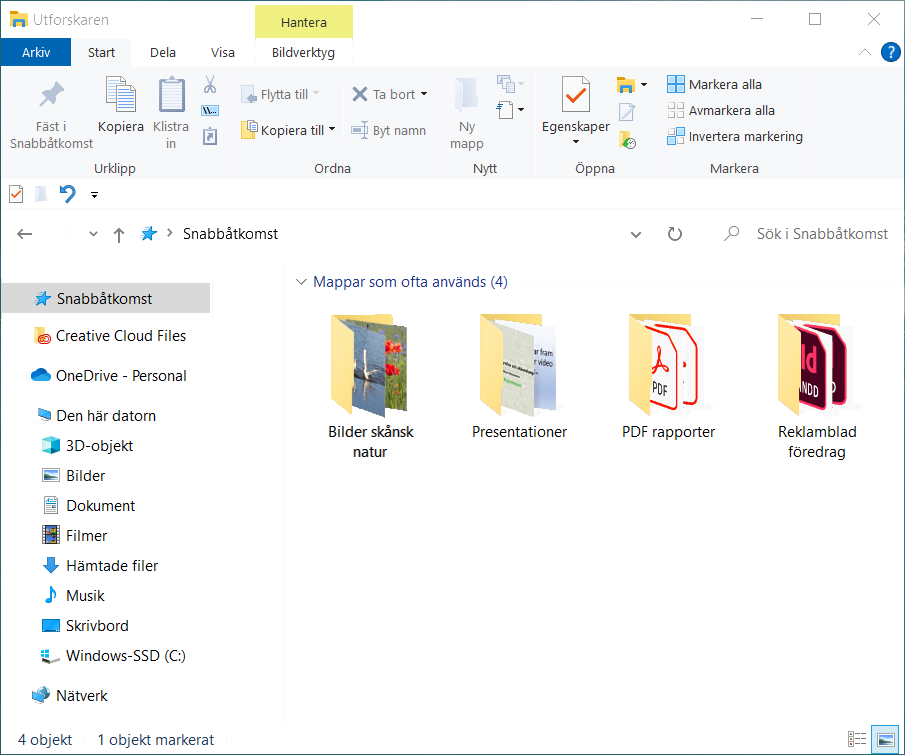This screenshot has width=905, height=755.
Task: Refresh the Snabbåtkomst view
Action: 675,234
